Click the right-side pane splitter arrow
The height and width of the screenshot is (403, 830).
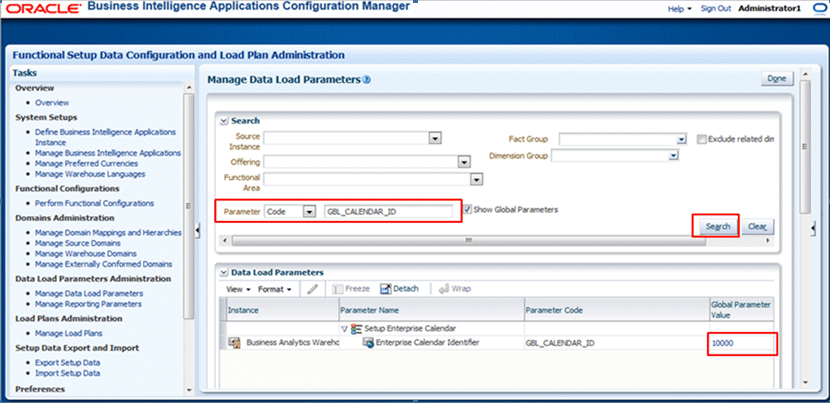813,228
